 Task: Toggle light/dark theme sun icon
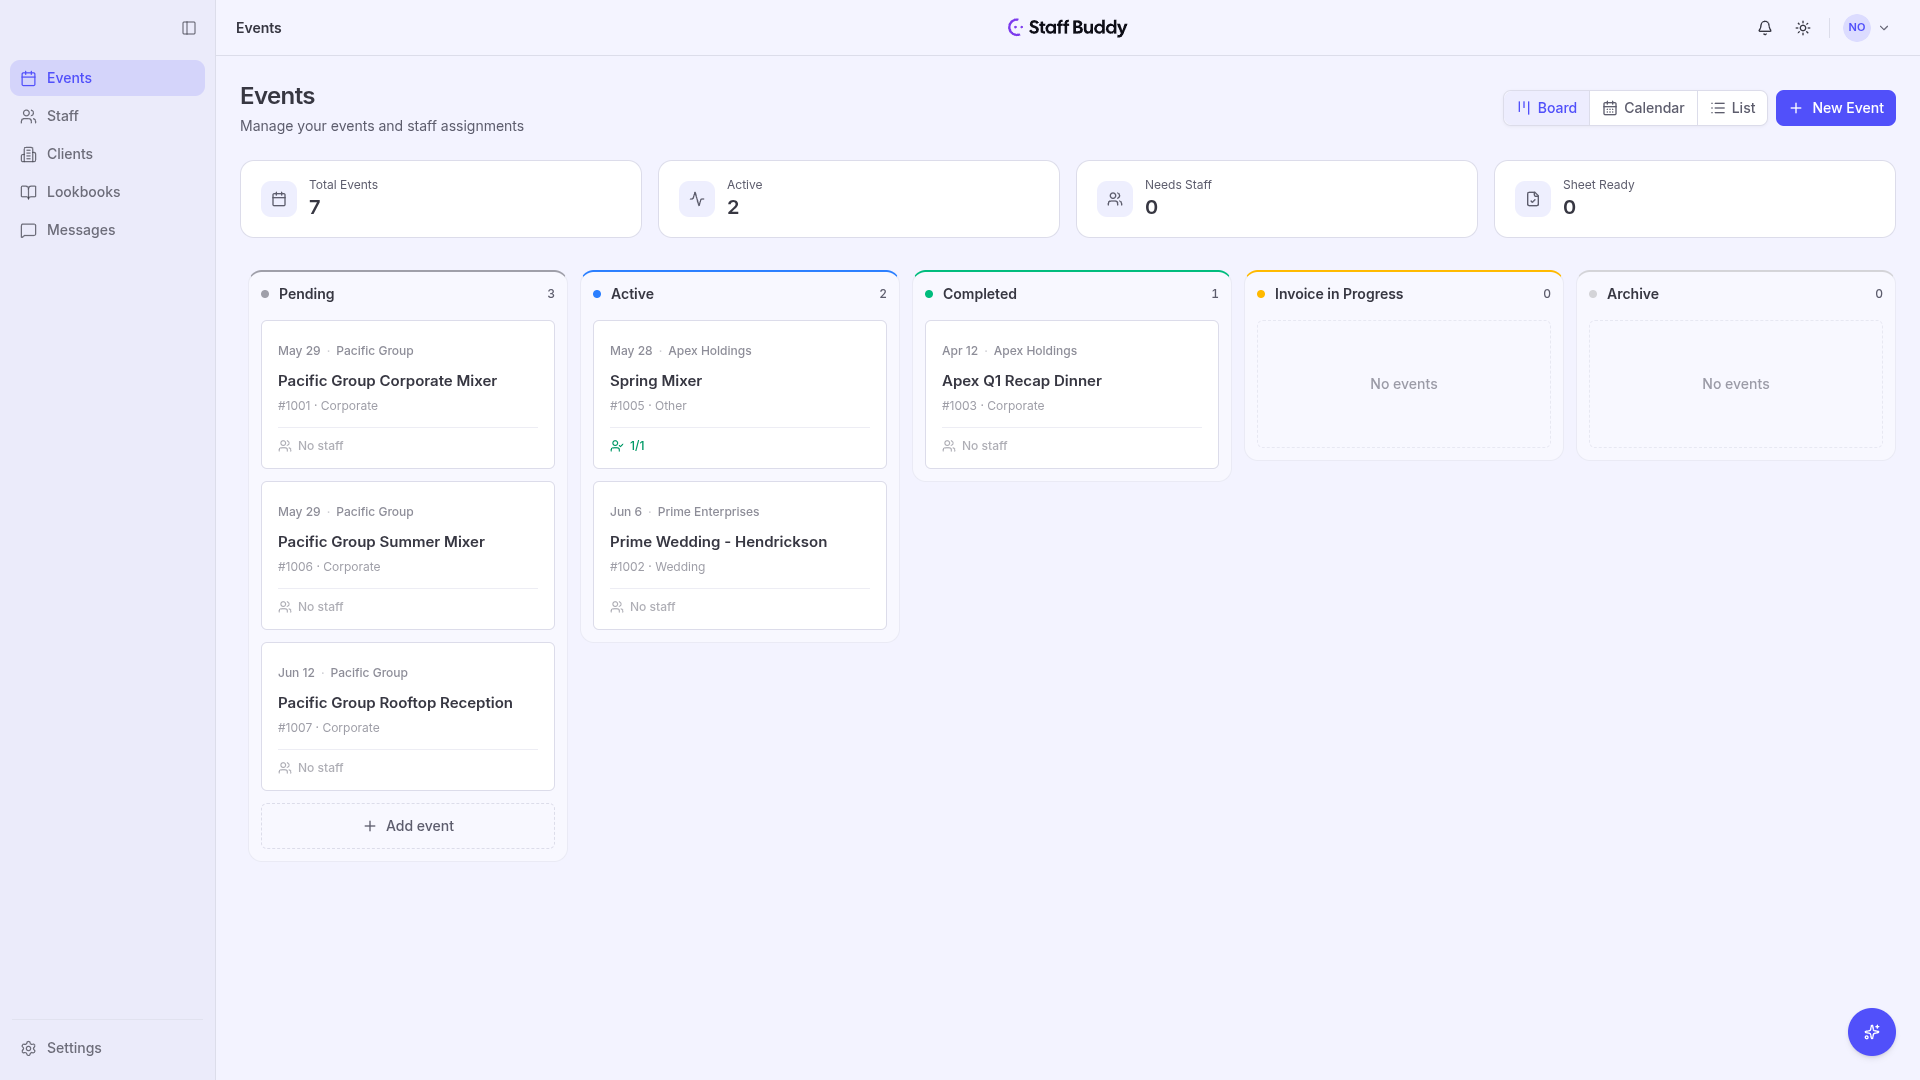[x=1803, y=28]
